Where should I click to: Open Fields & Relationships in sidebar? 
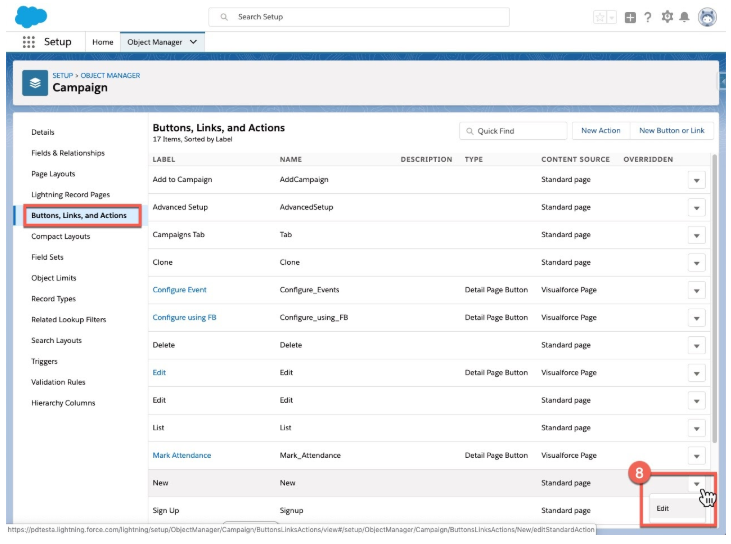pyautogui.click(x=68, y=153)
